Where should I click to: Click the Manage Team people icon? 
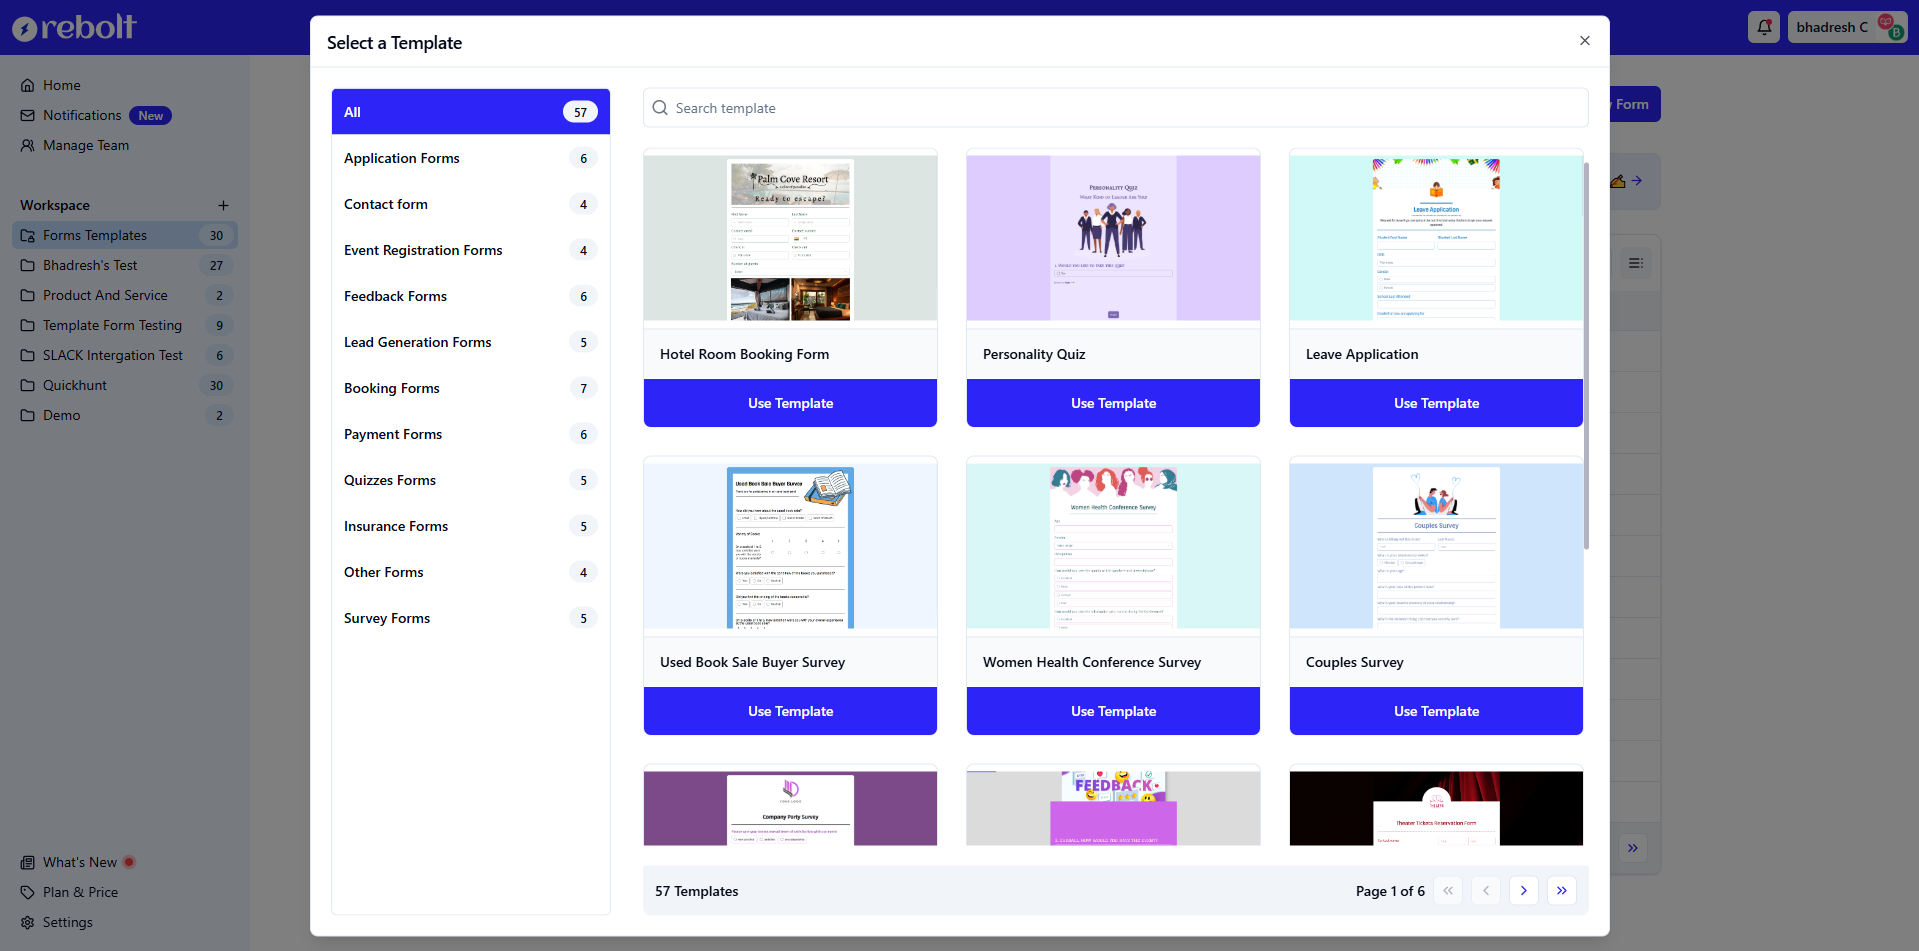(28, 146)
